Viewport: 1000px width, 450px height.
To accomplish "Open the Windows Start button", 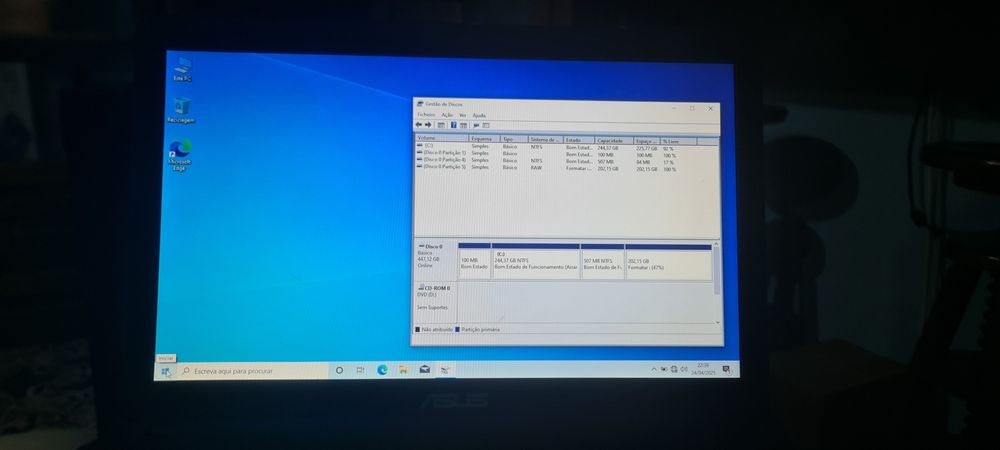I will coord(165,370).
